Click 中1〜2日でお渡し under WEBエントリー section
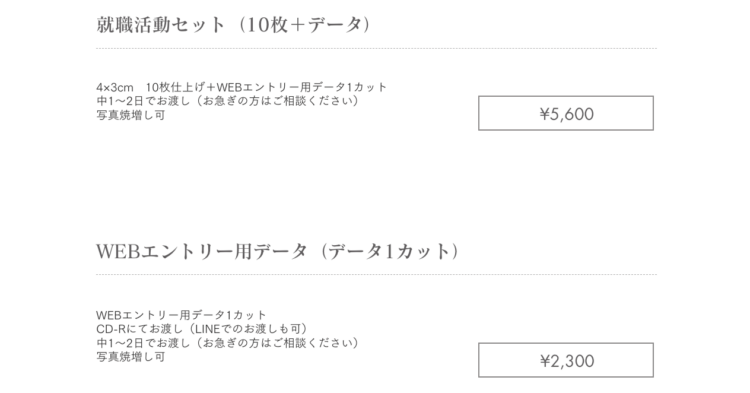 click(143, 343)
